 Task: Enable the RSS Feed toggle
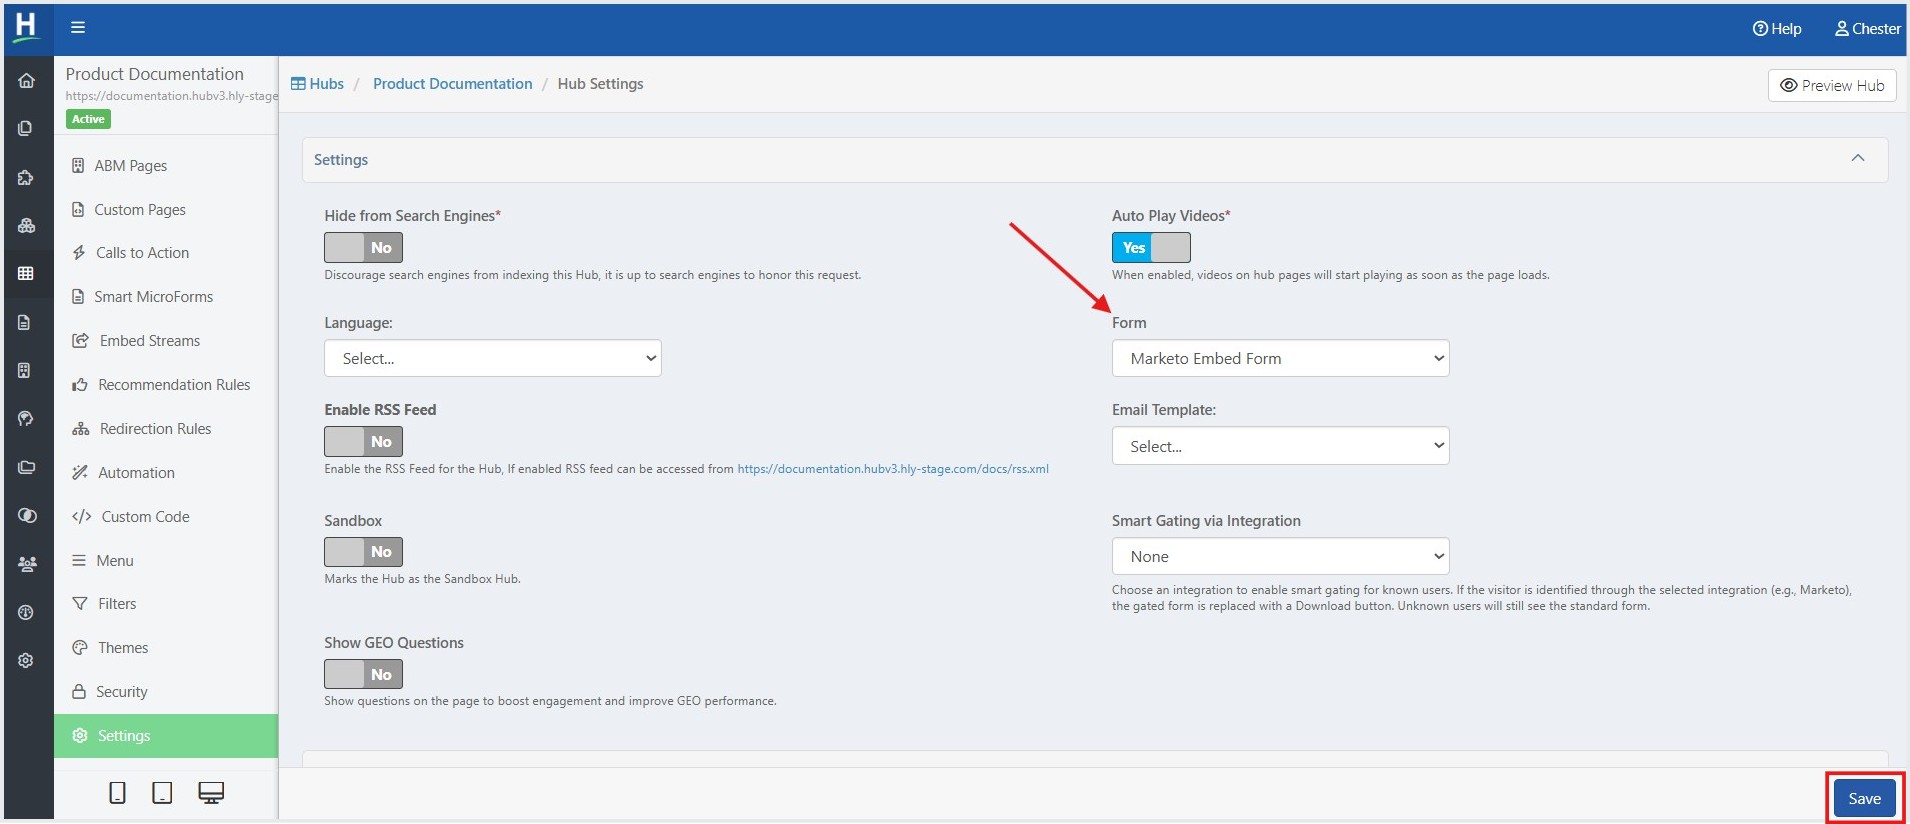pos(363,441)
